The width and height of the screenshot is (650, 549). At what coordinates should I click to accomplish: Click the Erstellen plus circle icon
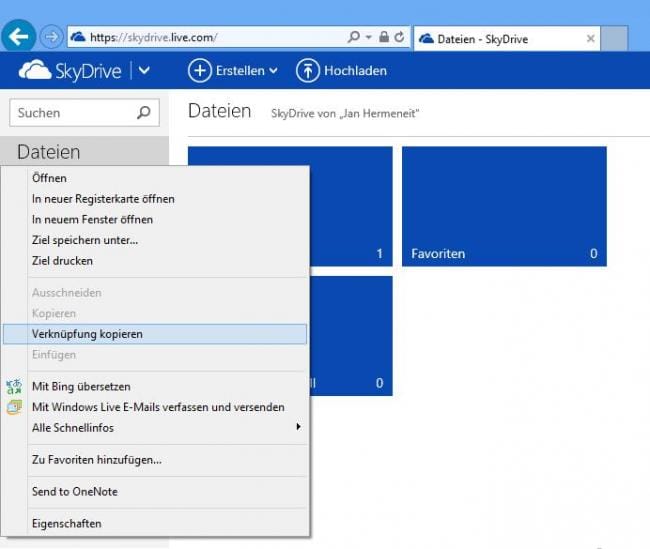200,70
